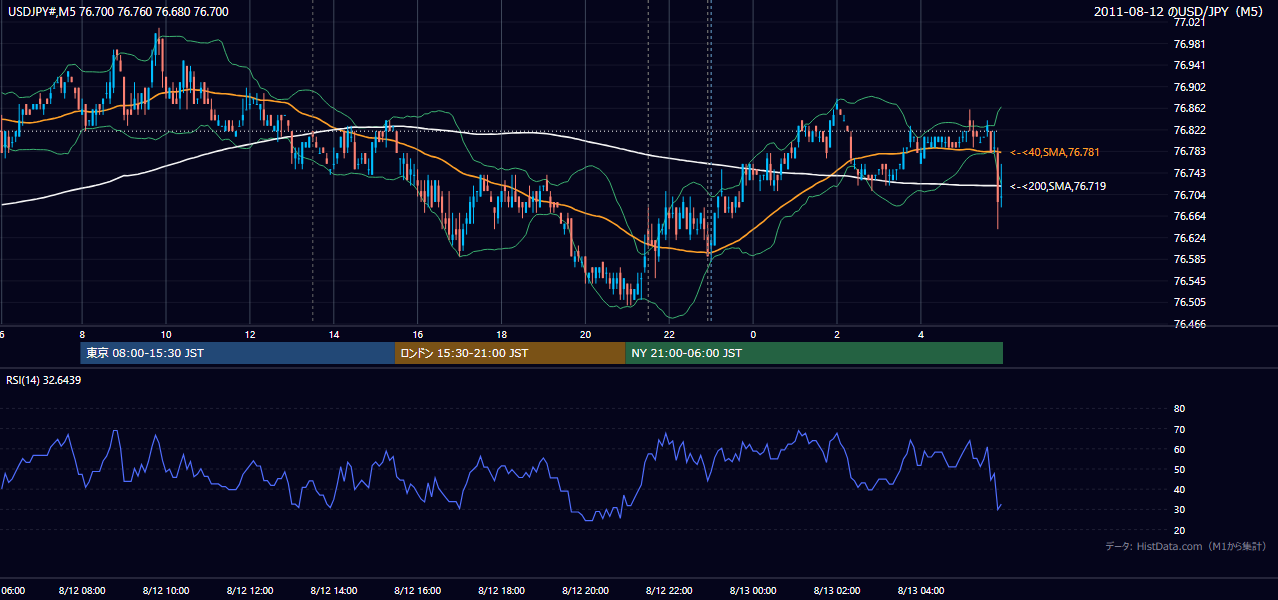
Task: Click hour 0 marker under the main chart
Action: [x=754, y=334]
